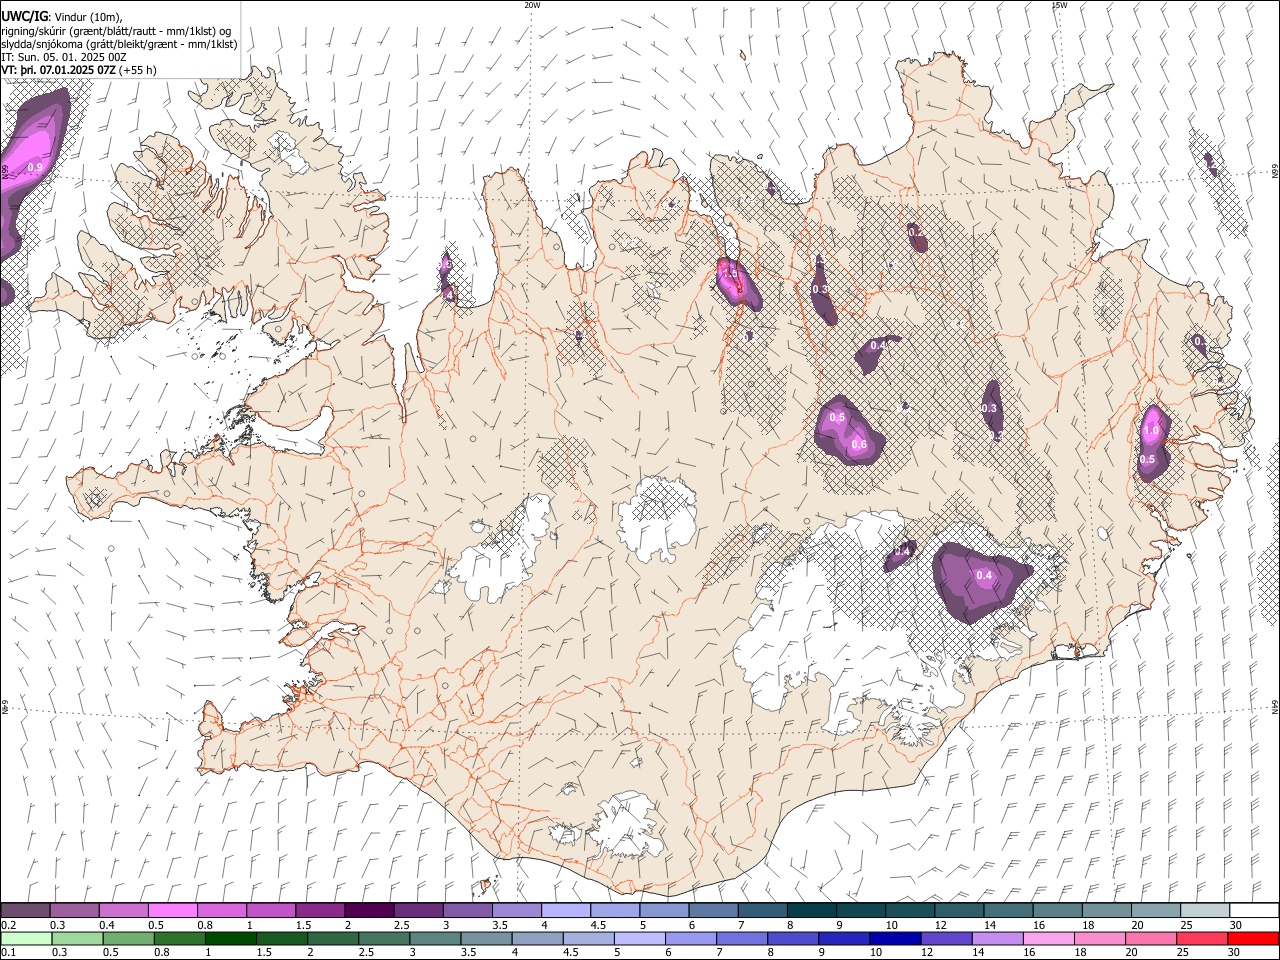Click the "IT: Sun. 05. 01. 2025 00Z" line
The width and height of the screenshot is (1280, 960).
[64, 57]
